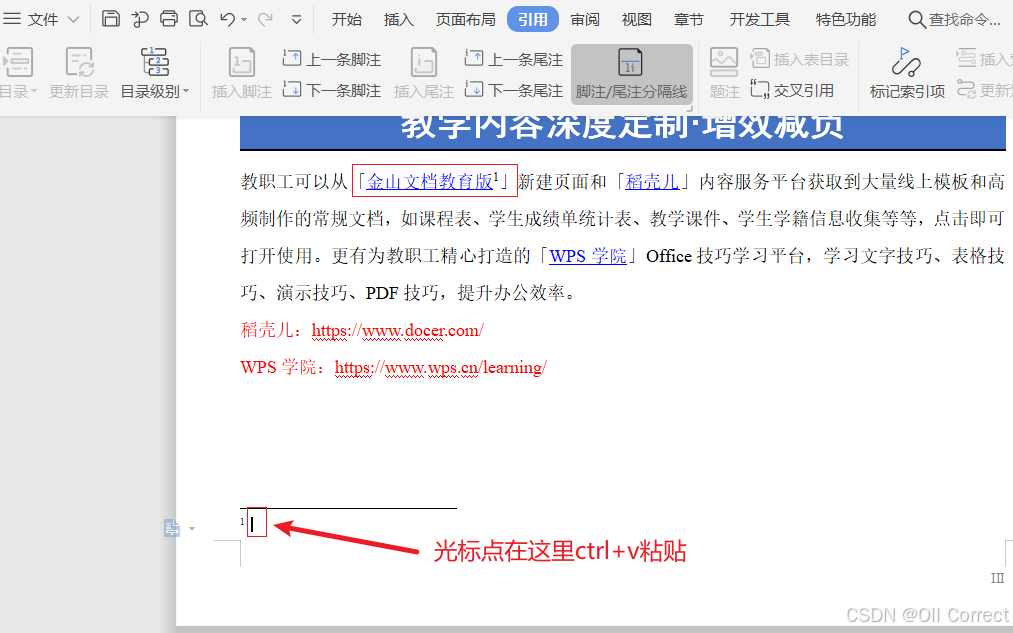The width and height of the screenshot is (1013, 633).
Task: Click the footnote reference superscript 1 in text
Action: coord(496,176)
